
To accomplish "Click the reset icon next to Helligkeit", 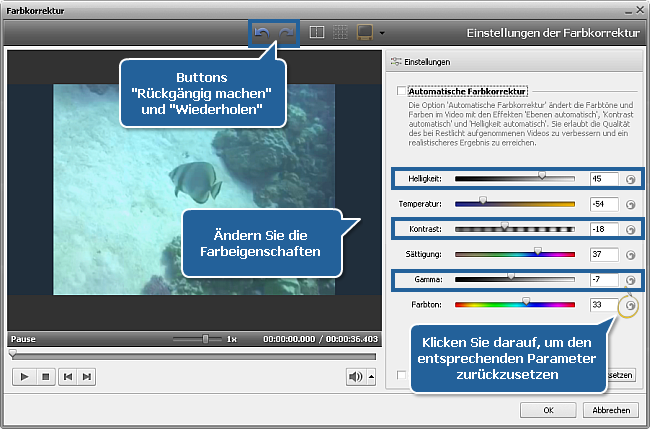I will [x=630, y=179].
